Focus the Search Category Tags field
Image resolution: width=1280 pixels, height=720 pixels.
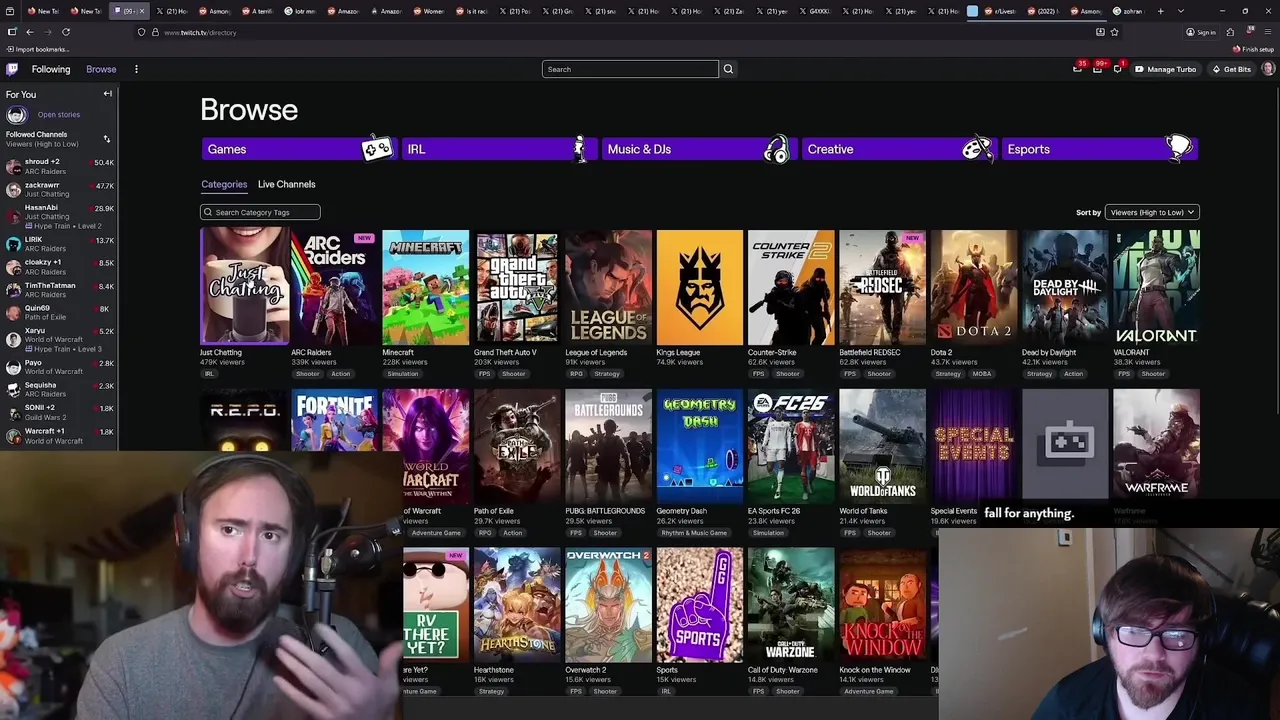(260, 212)
